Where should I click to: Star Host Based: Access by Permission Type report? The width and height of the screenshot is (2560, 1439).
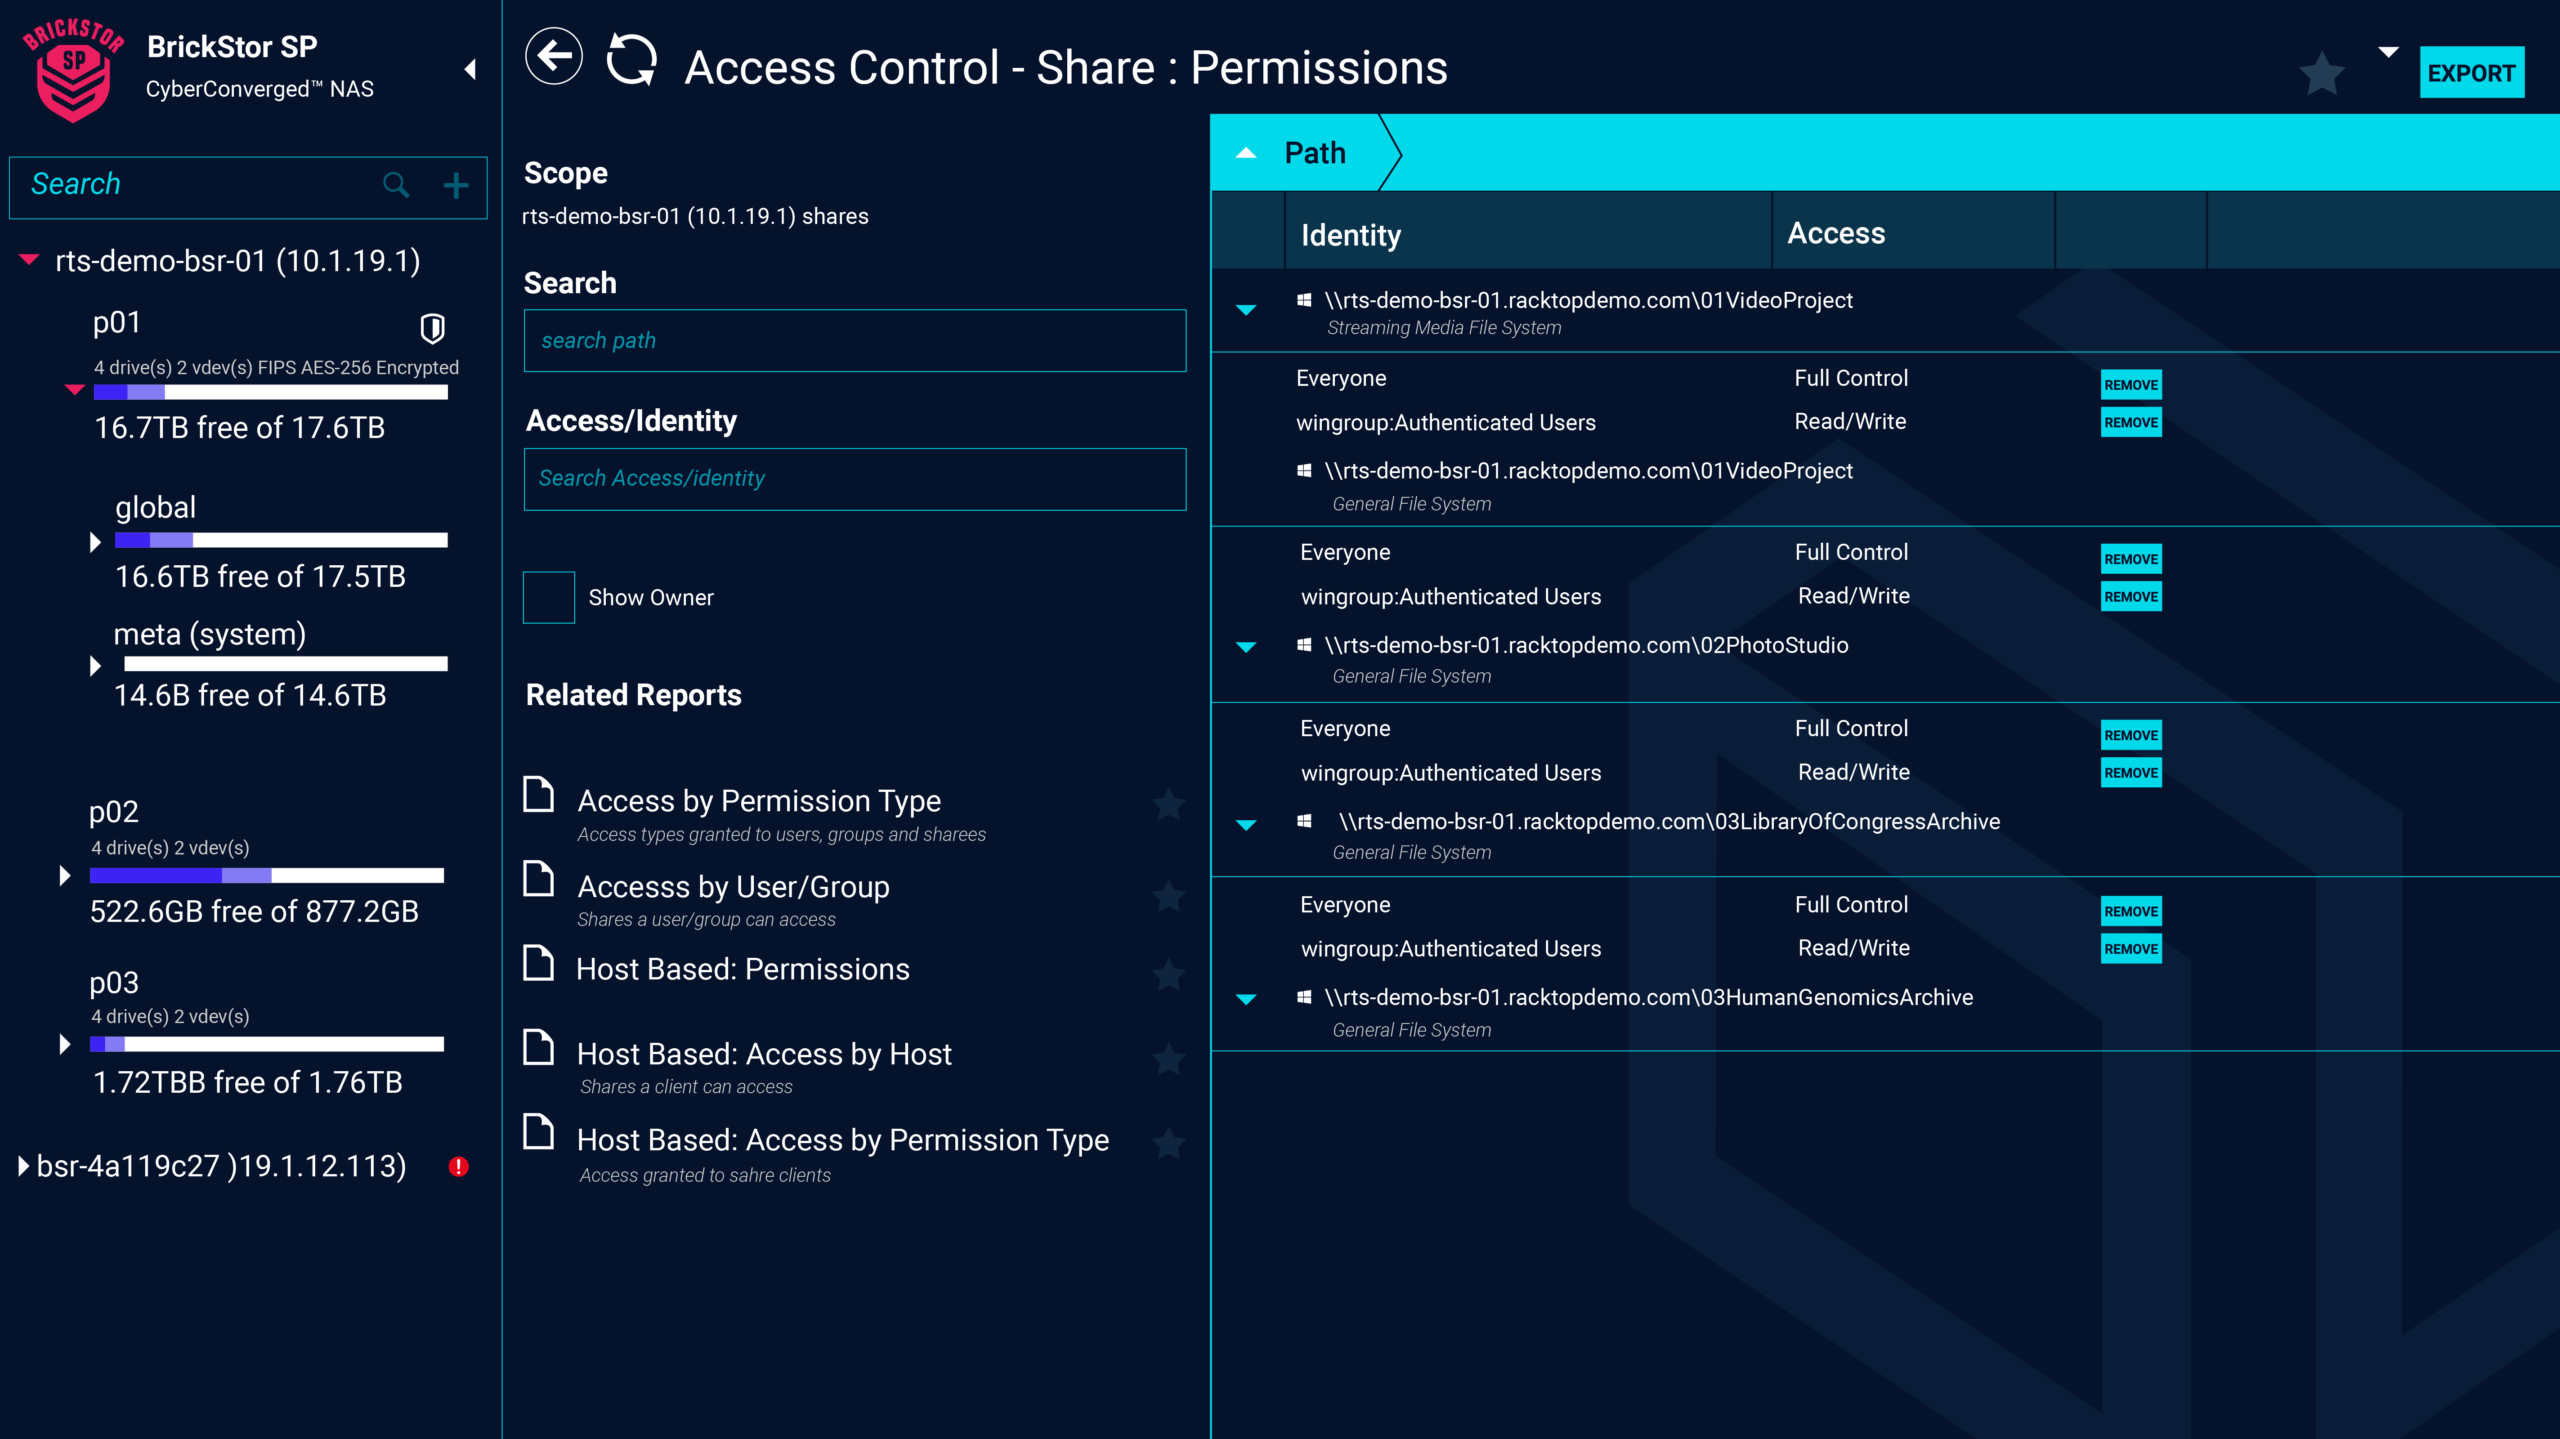point(1168,1144)
